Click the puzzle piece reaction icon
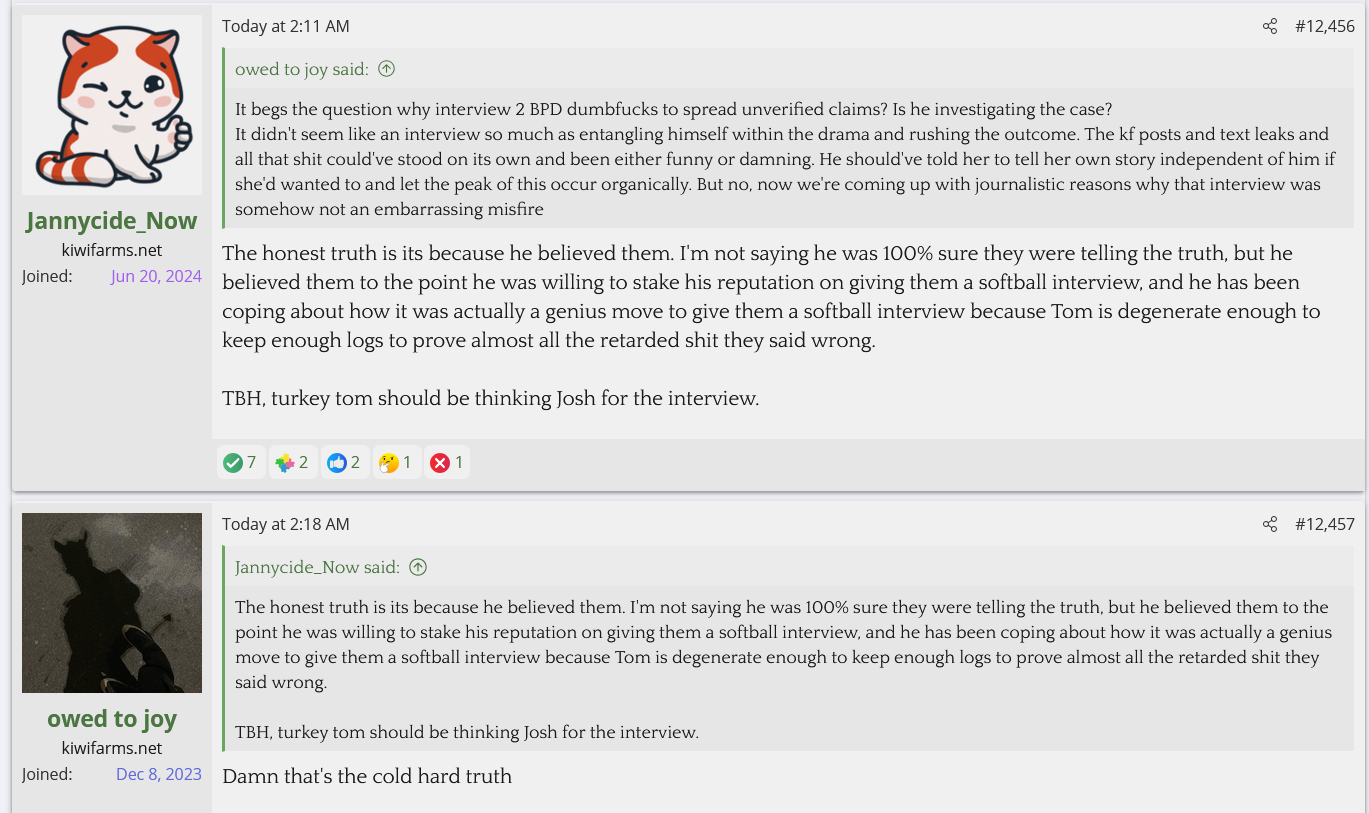The width and height of the screenshot is (1369, 813). coord(285,463)
